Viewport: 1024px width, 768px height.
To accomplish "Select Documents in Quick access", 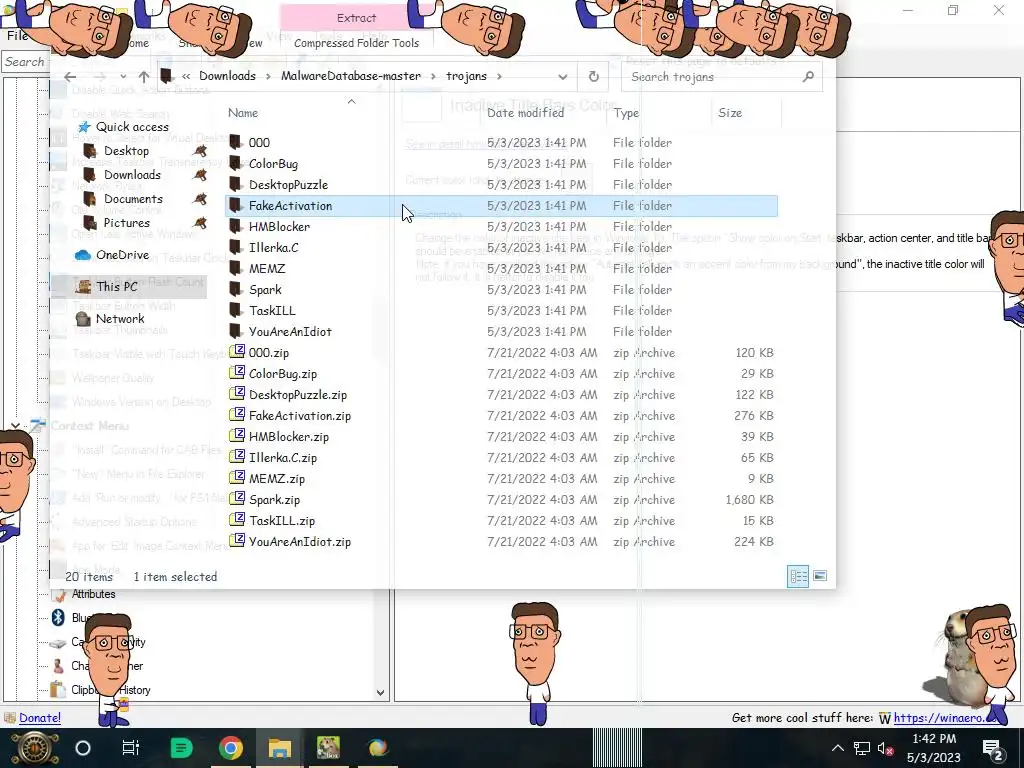I will [x=133, y=199].
